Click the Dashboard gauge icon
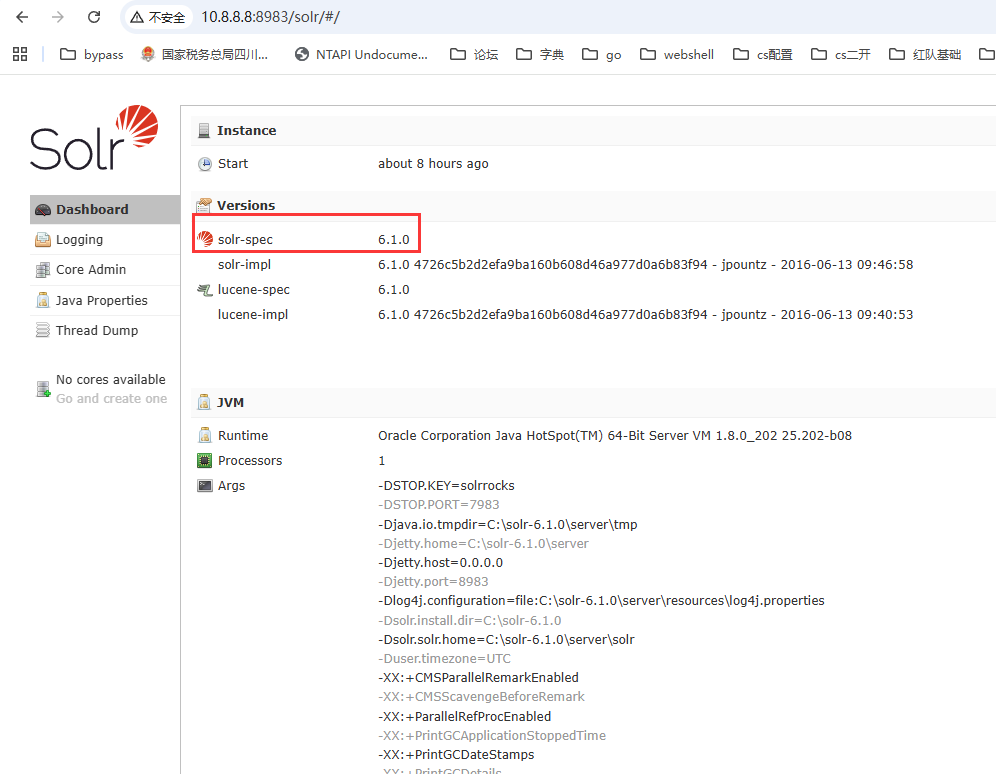Screen dimensions: 996x774 [x=43, y=210]
